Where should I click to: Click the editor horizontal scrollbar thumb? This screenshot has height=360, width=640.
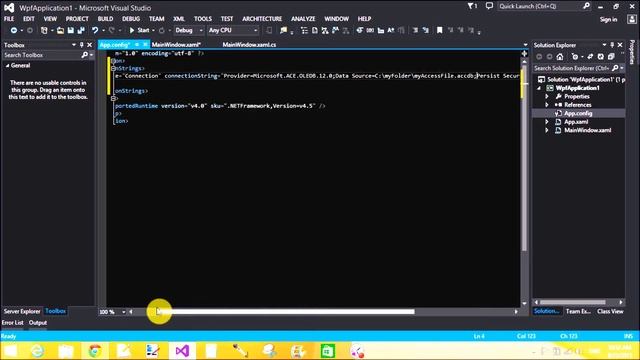[285, 312]
